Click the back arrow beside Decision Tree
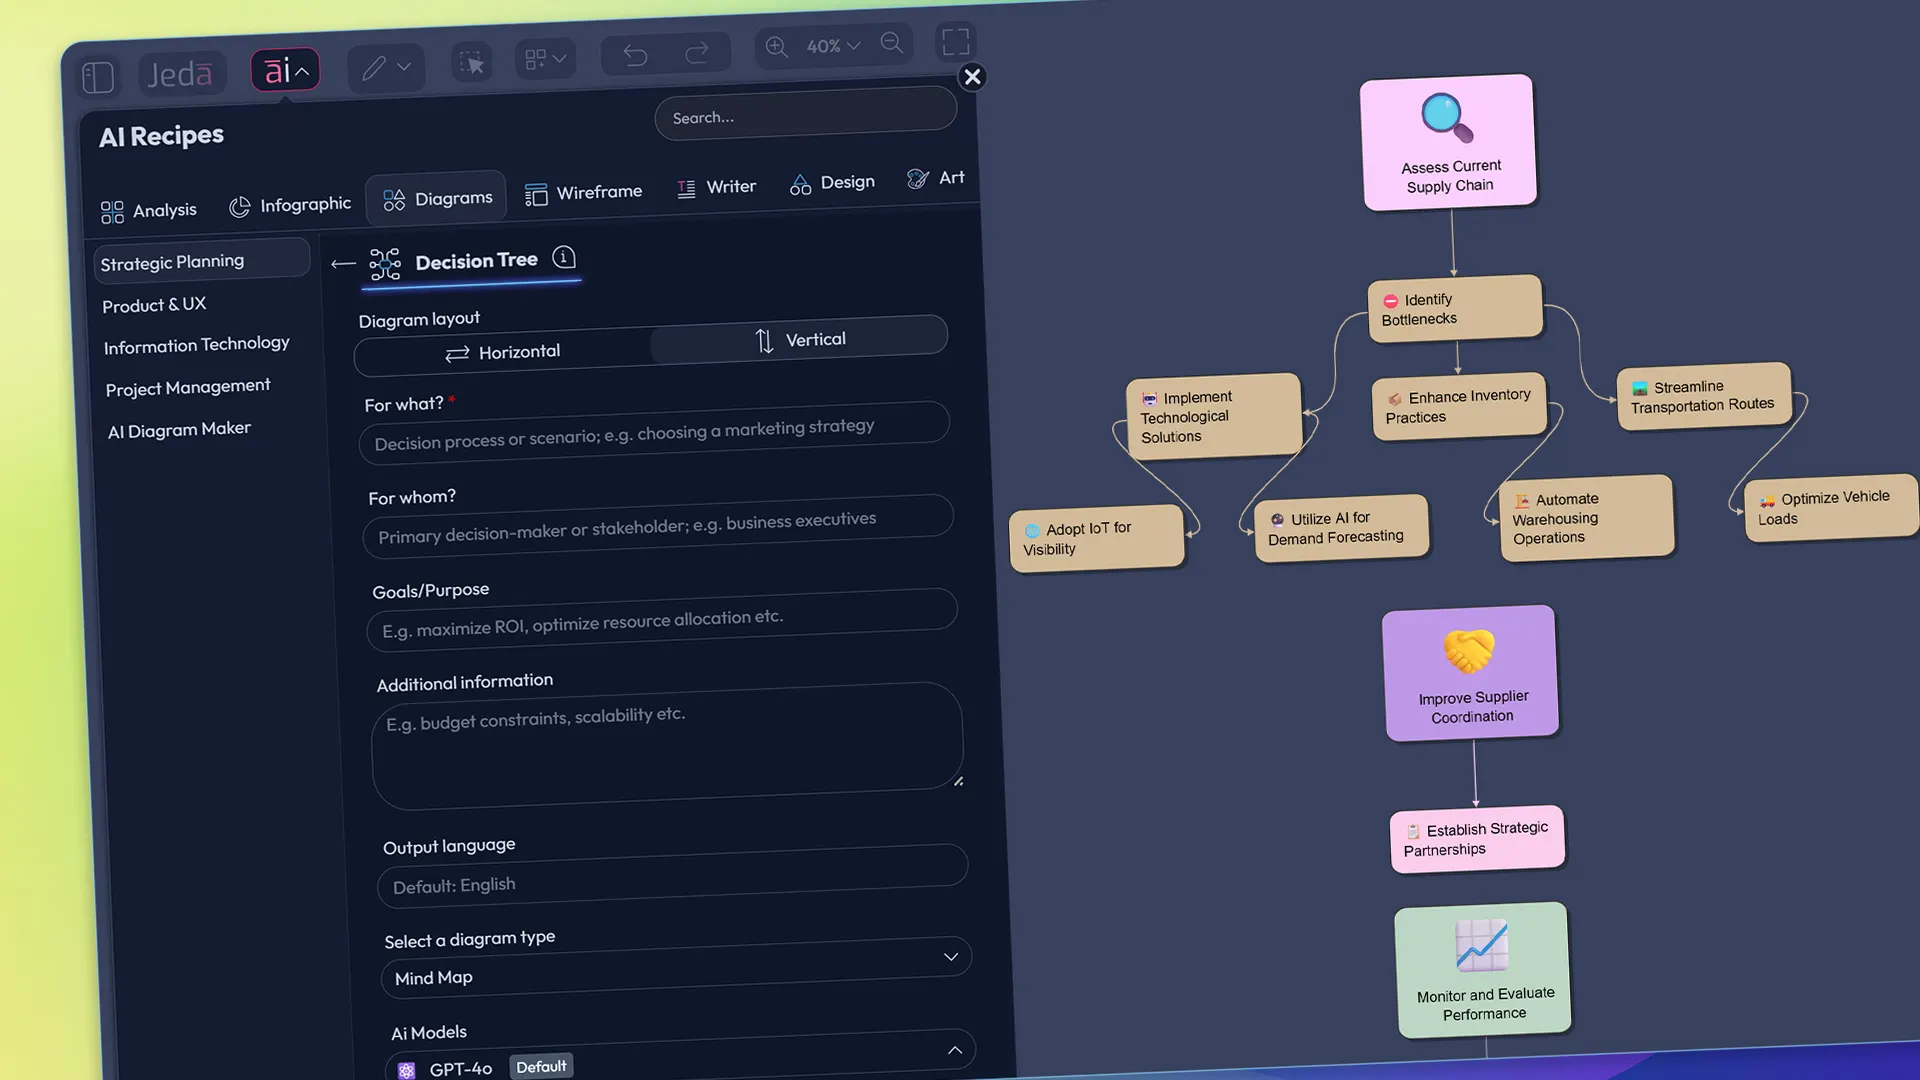 (343, 264)
